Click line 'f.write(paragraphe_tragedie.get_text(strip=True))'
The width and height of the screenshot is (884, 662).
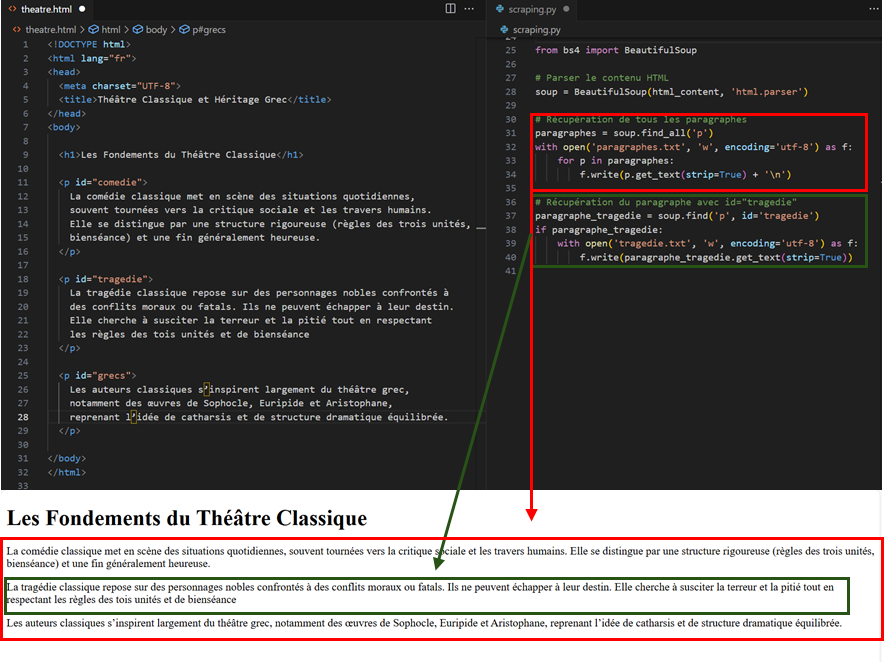(x=716, y=258)
